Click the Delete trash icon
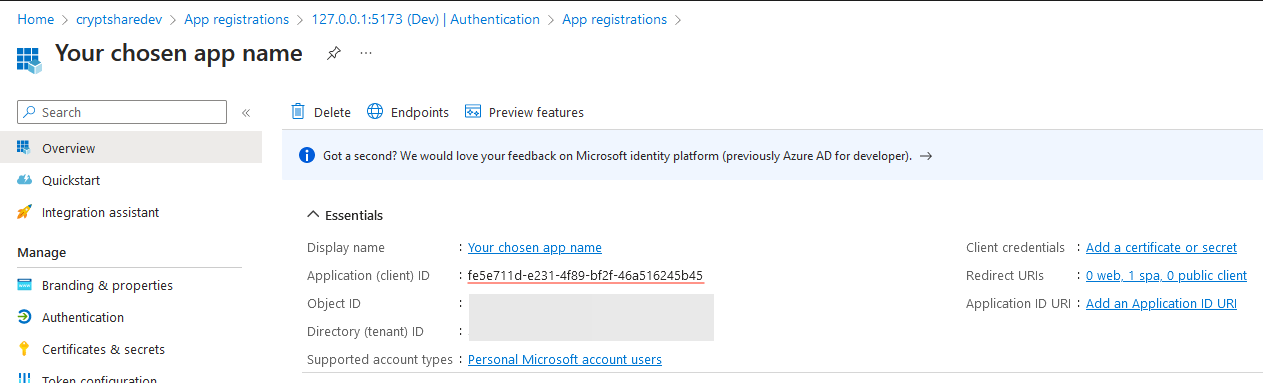 (298, 112)
